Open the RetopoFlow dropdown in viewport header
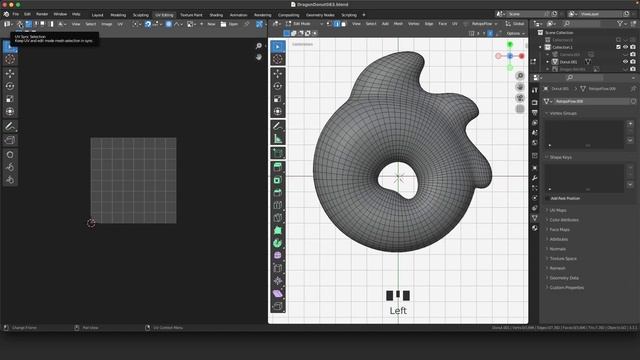This screenshot has width=640, height=360. (x=484, y=24)
